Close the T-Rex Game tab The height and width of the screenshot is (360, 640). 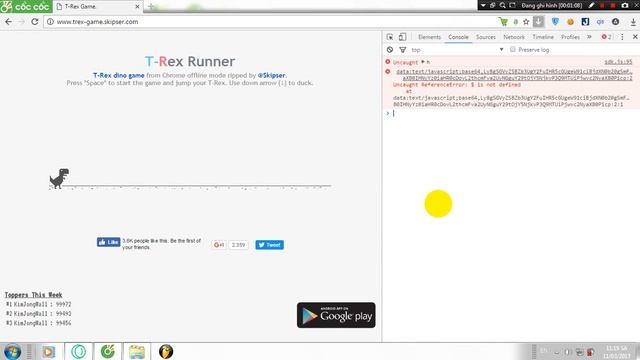coord(138,7)
